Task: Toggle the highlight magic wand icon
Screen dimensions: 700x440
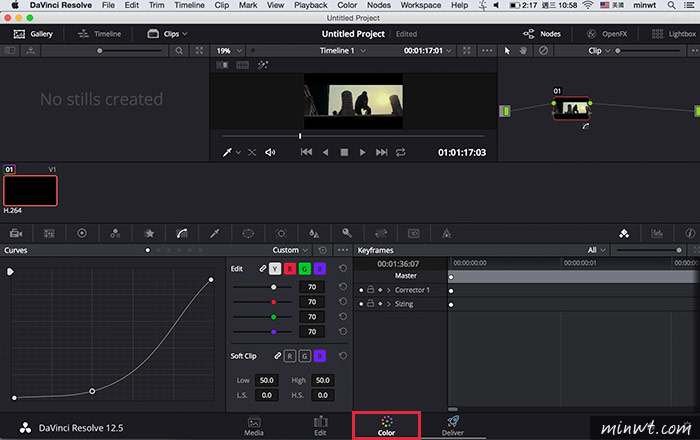Action: tap(263, 65)
